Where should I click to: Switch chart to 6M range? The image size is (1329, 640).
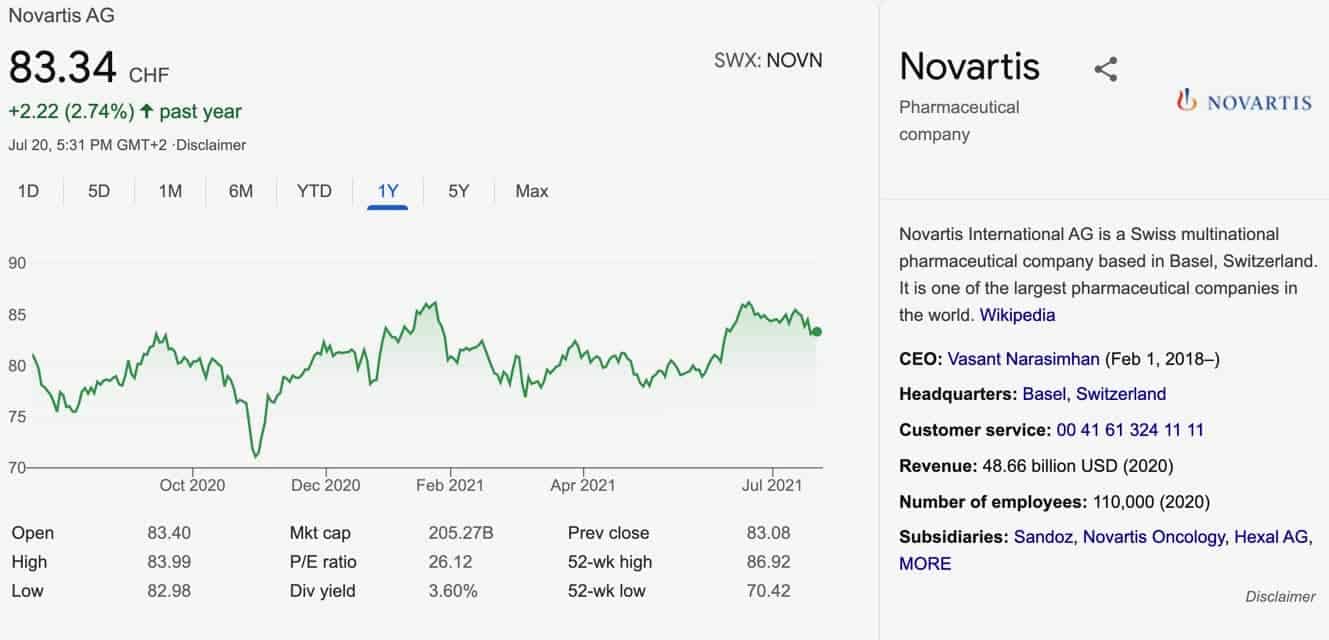(x=241, y=191)
